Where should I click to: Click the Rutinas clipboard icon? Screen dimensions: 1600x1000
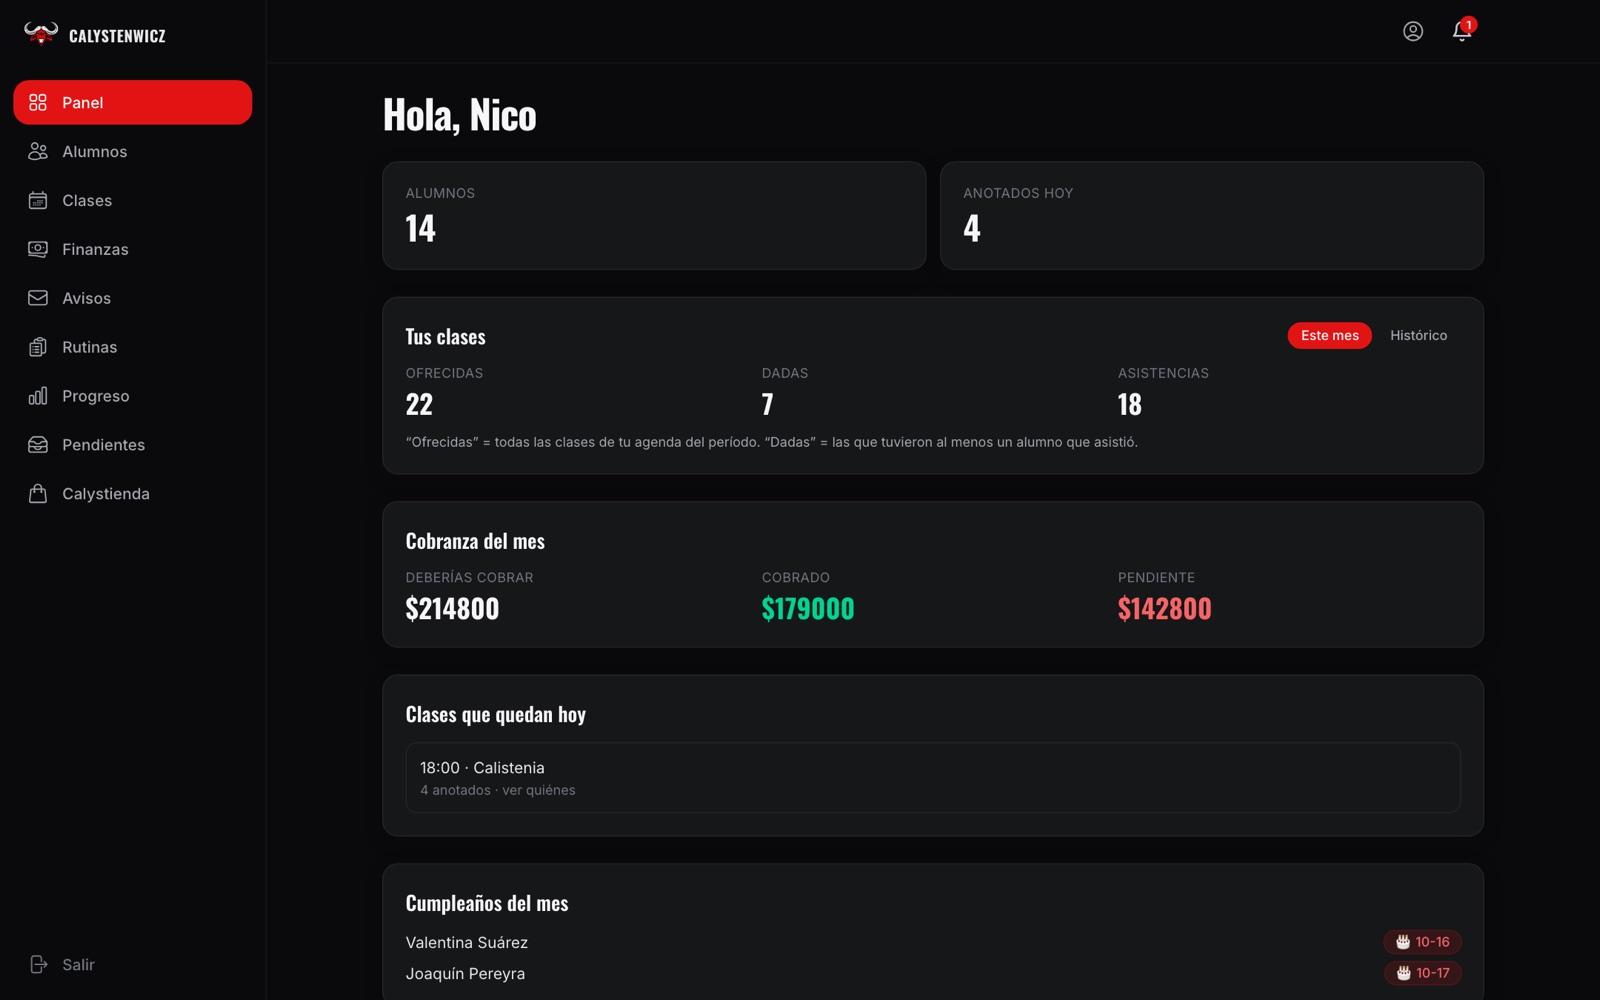click(x=38, y=347)
